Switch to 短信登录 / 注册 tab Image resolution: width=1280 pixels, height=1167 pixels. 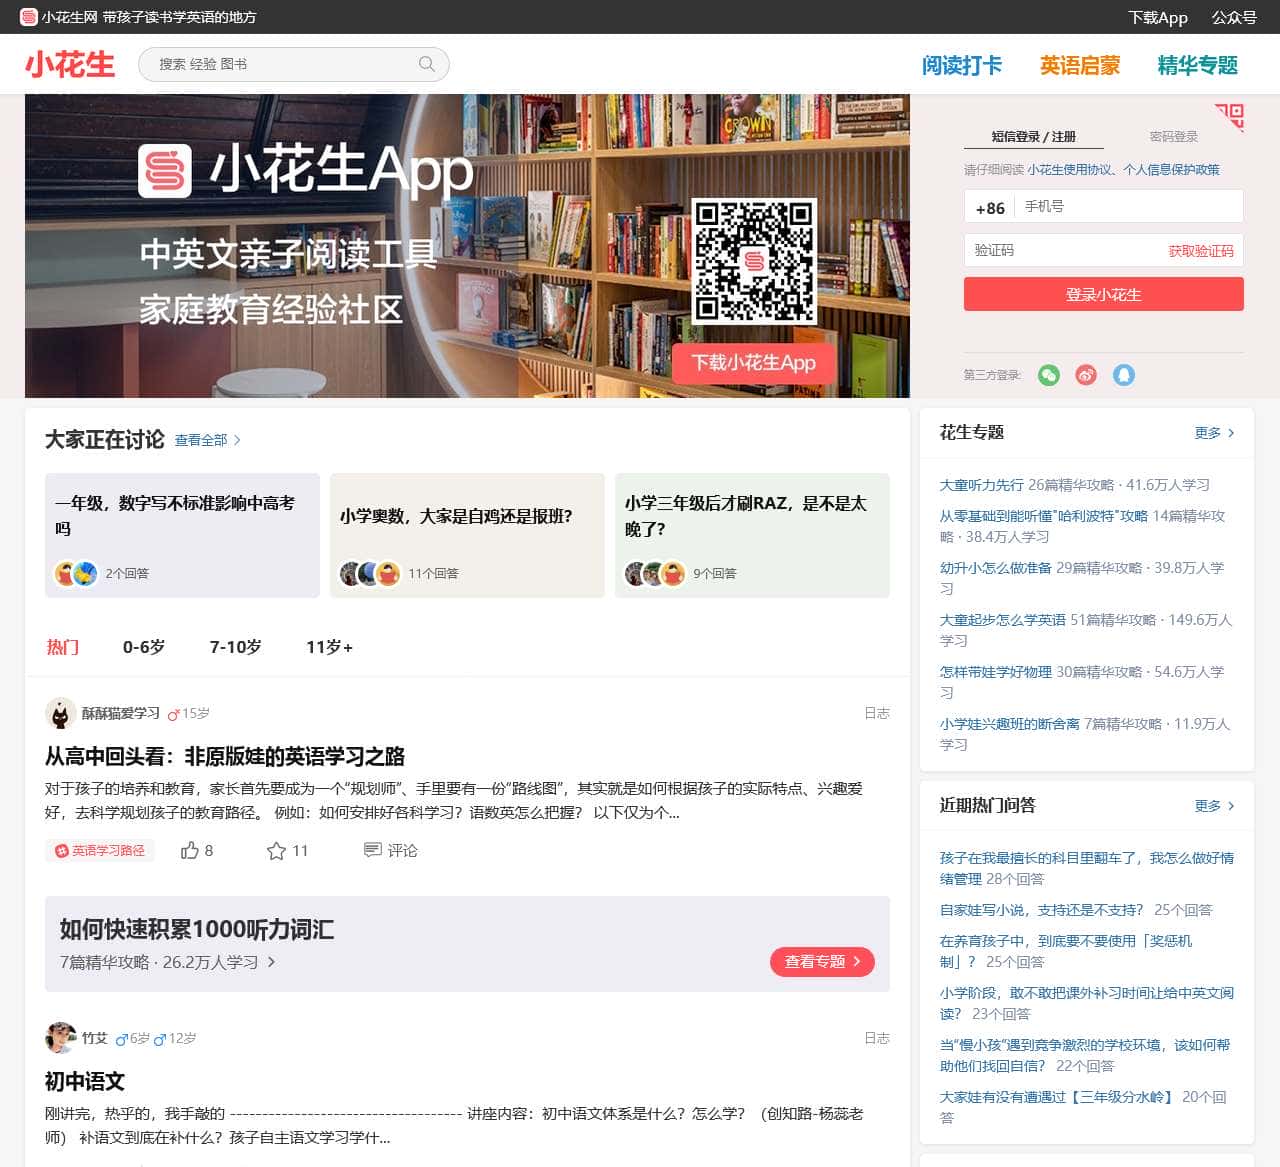tap(1033, 137)
